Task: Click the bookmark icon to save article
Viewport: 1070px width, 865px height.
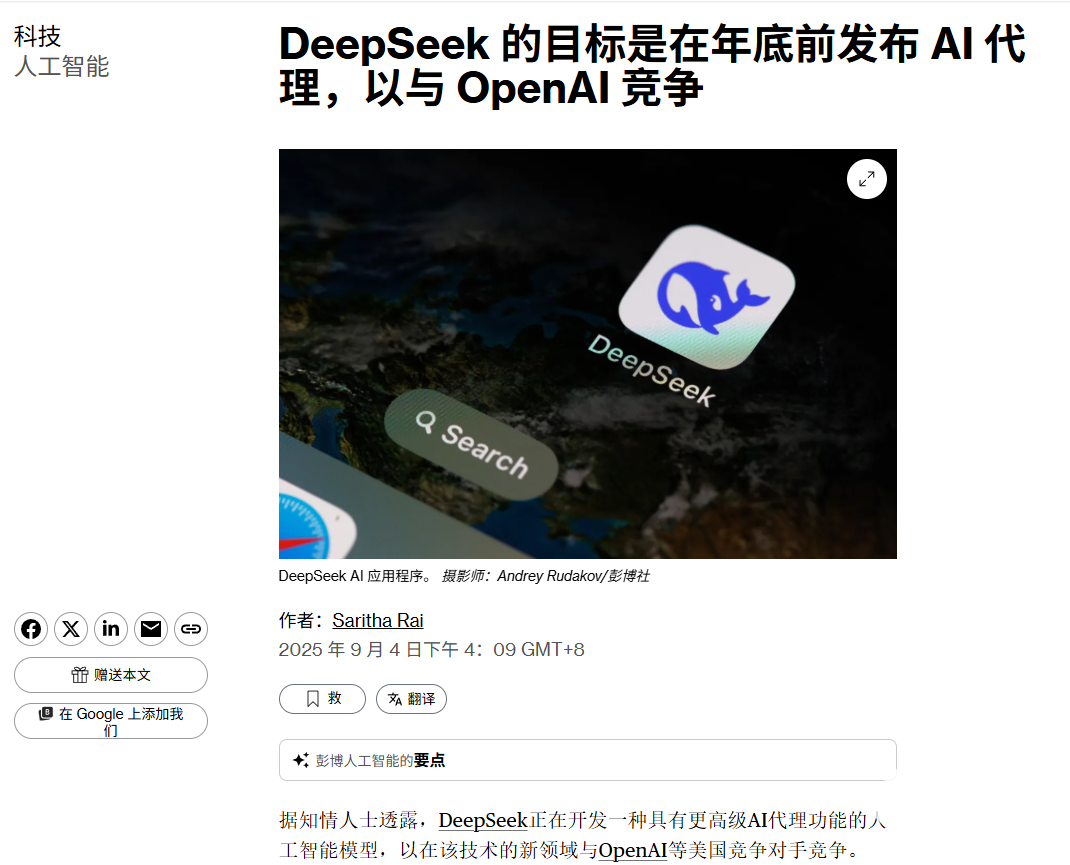Action: pos(313,699)
